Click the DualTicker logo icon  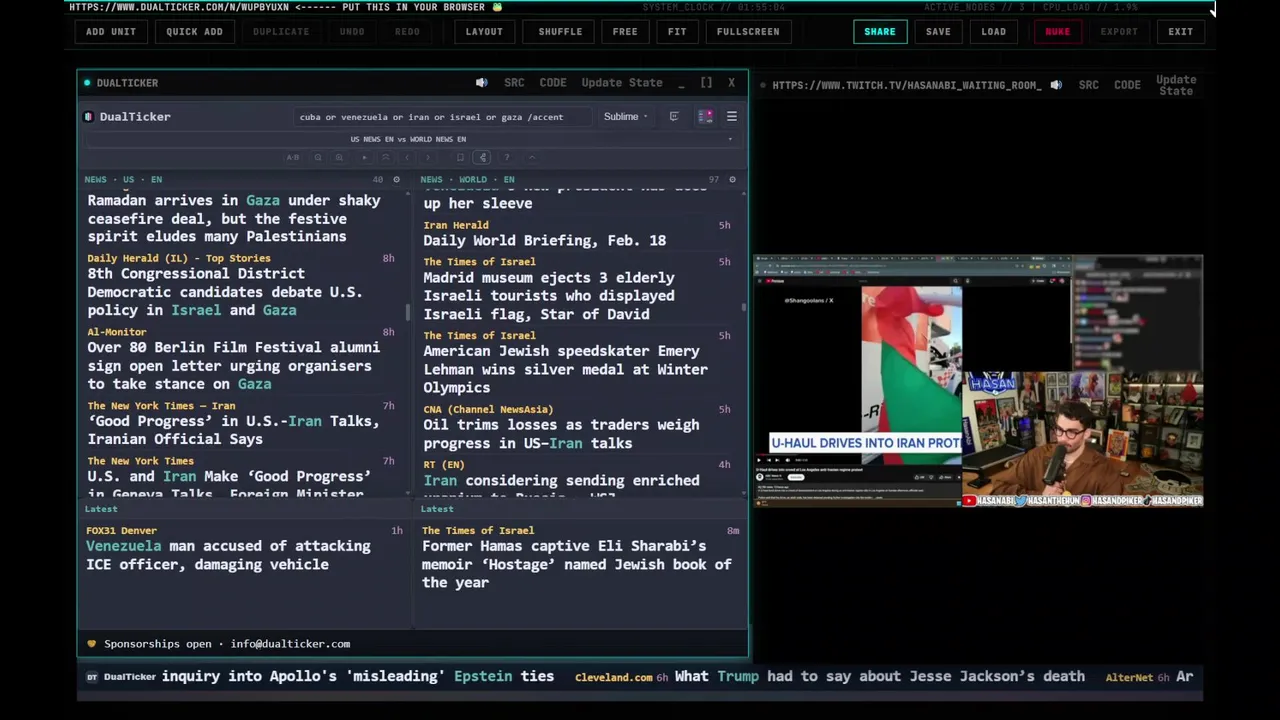pos(89,117)
